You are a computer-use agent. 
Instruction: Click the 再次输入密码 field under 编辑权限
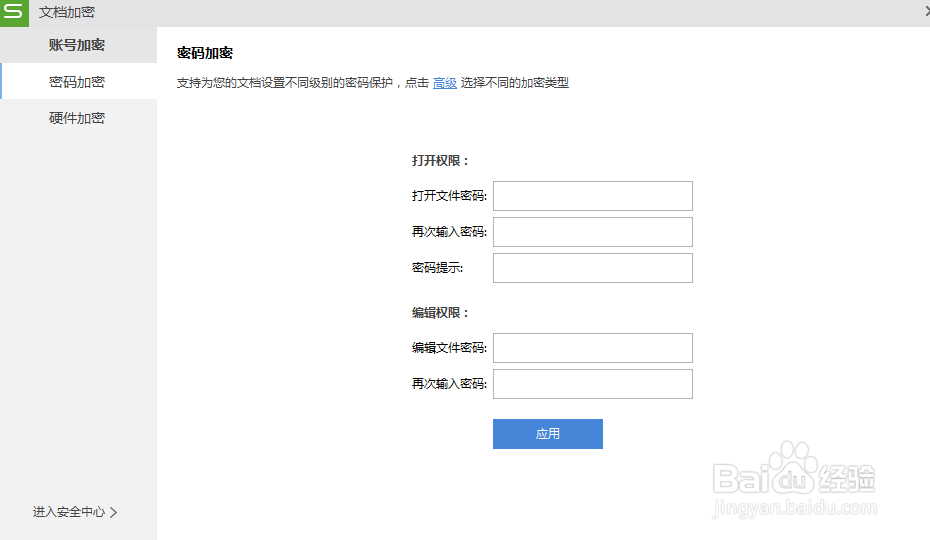pyautogui.click(x=593, y=384)
